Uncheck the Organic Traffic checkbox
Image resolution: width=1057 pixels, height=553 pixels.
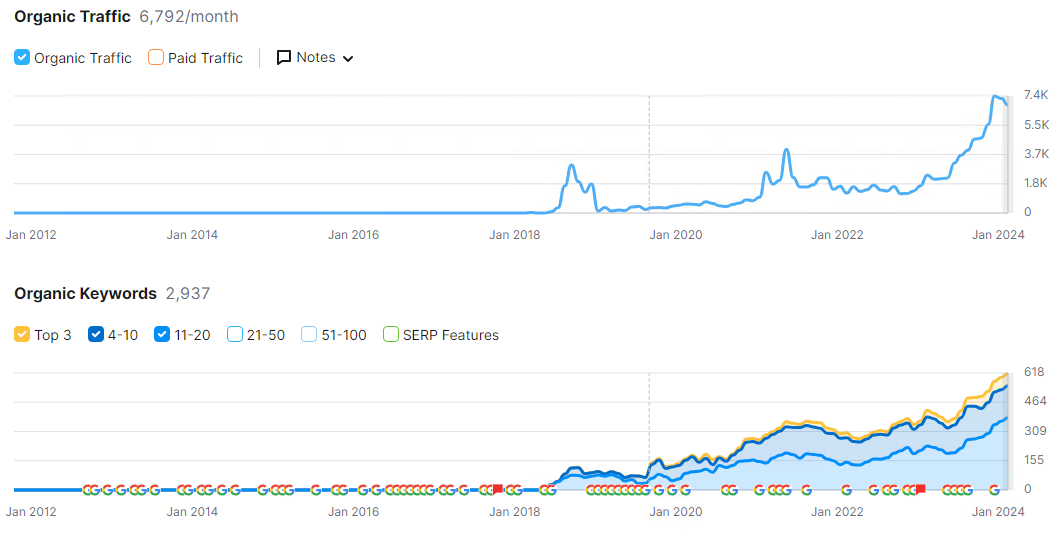[22, 57]
